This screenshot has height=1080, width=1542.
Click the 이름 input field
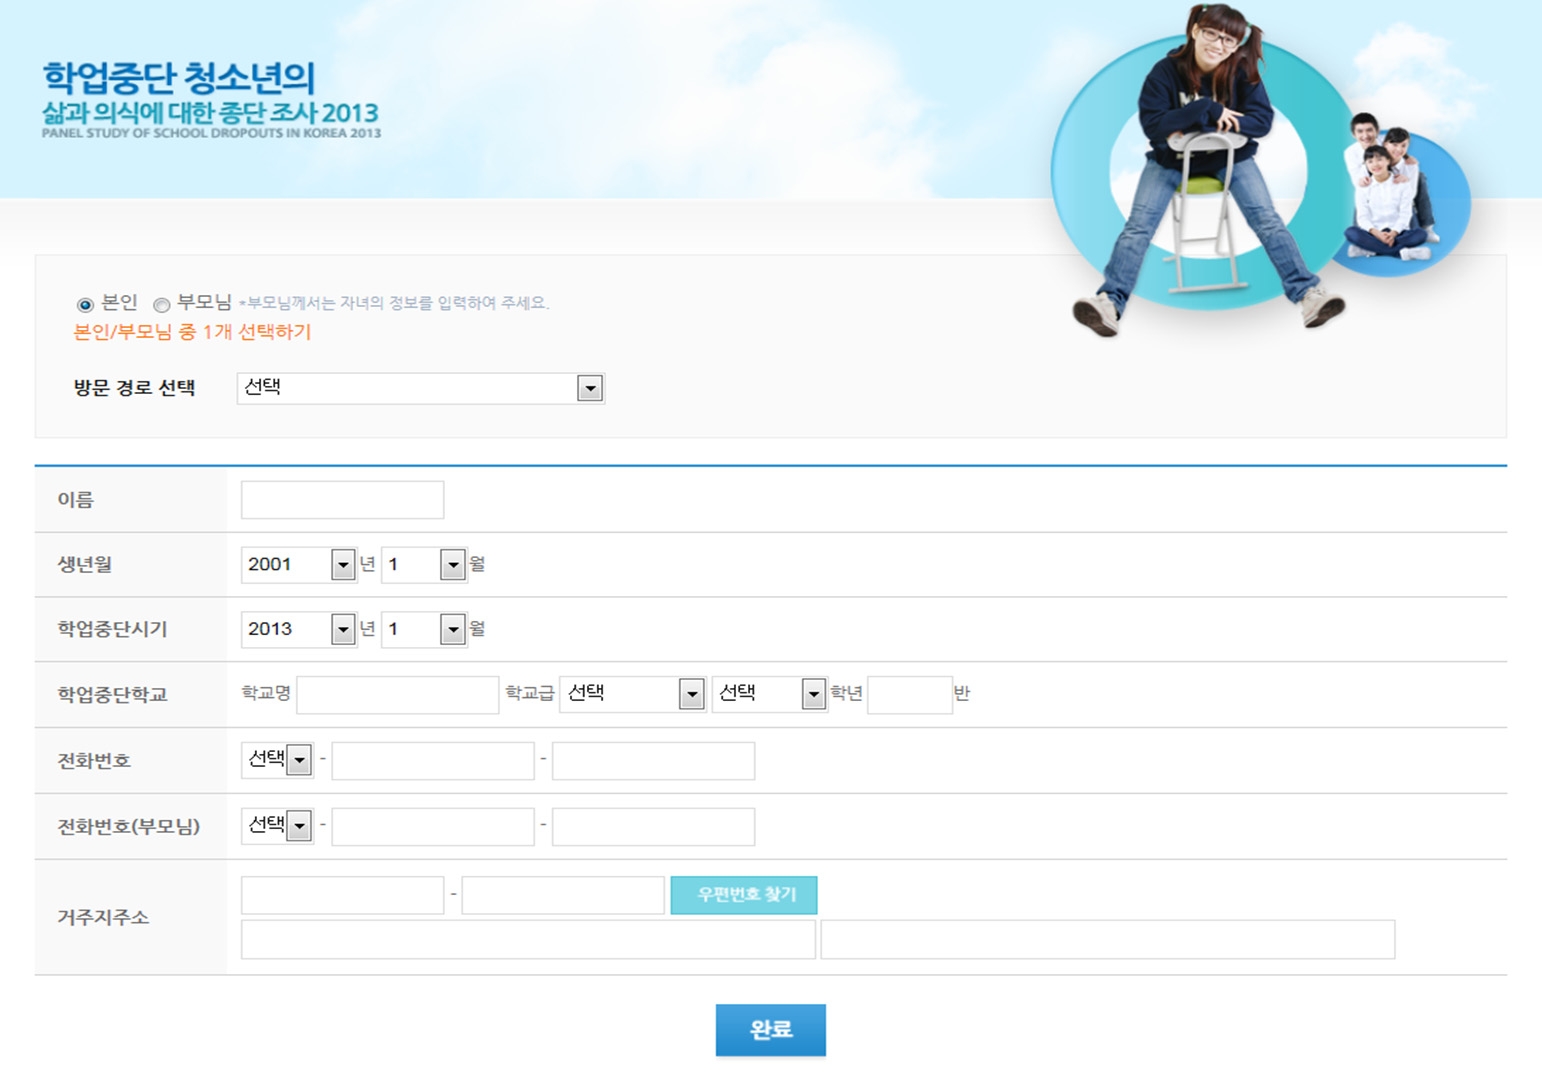pyautogui.click(x=342, y=500)
